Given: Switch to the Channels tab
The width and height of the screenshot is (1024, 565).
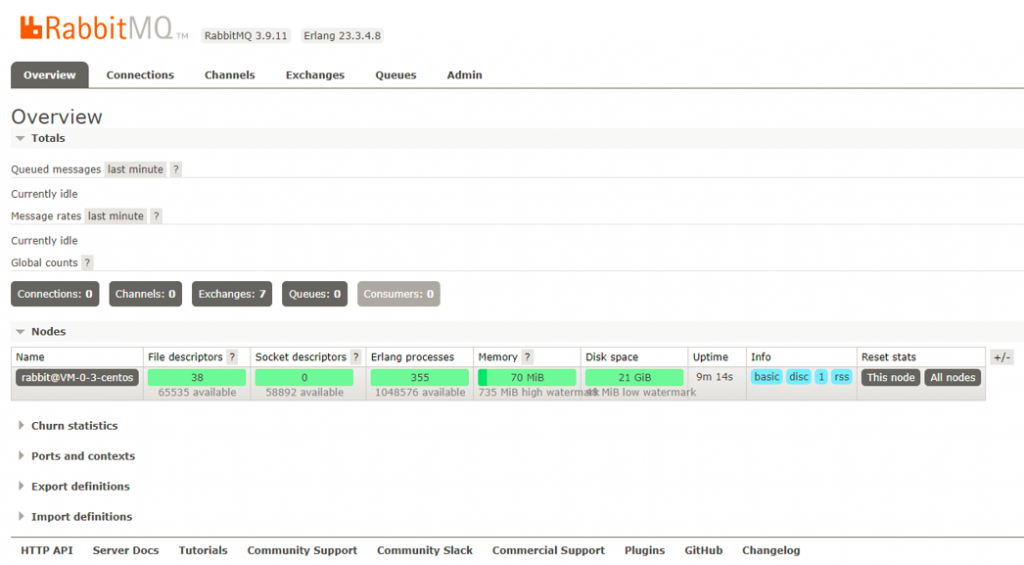Looking at the screenshot, I should pos(230,75).
